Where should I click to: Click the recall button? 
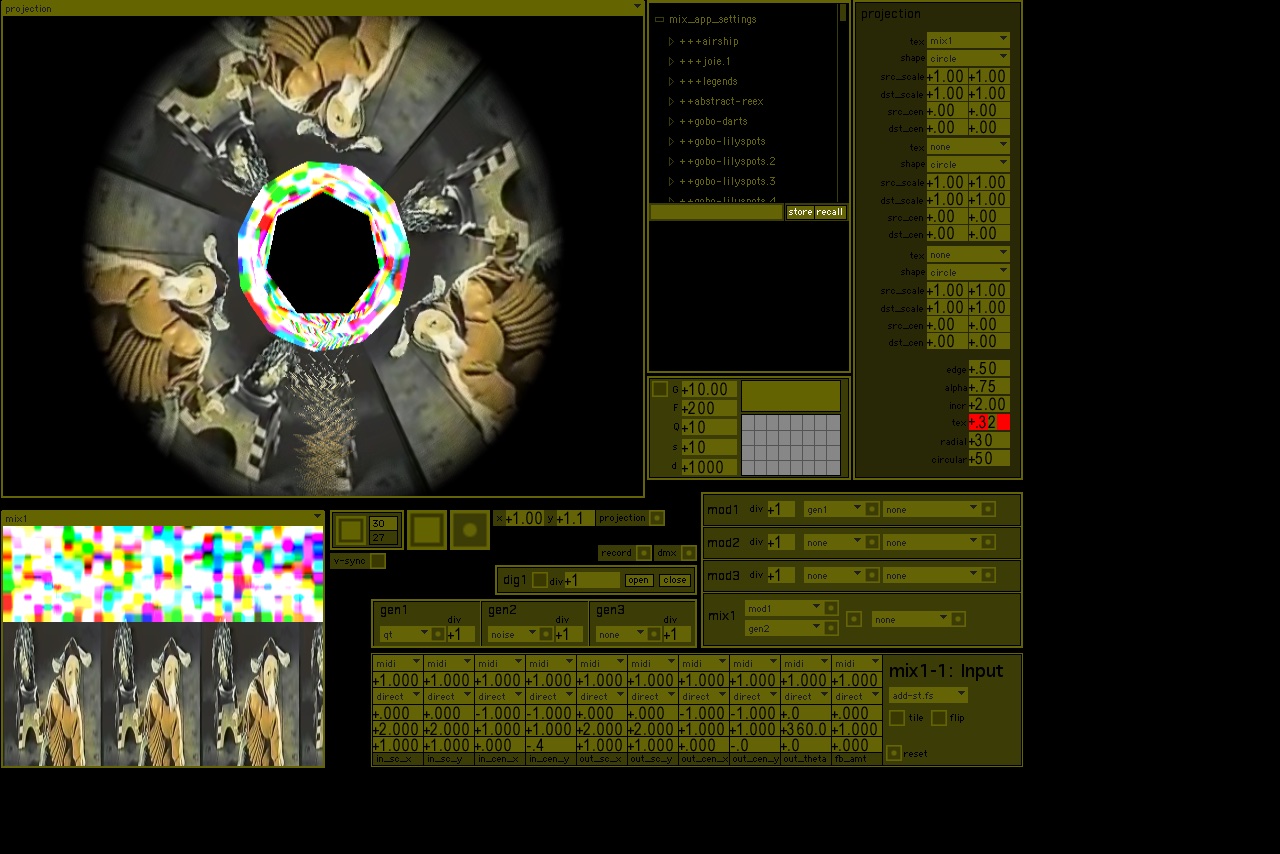point(830,212)
